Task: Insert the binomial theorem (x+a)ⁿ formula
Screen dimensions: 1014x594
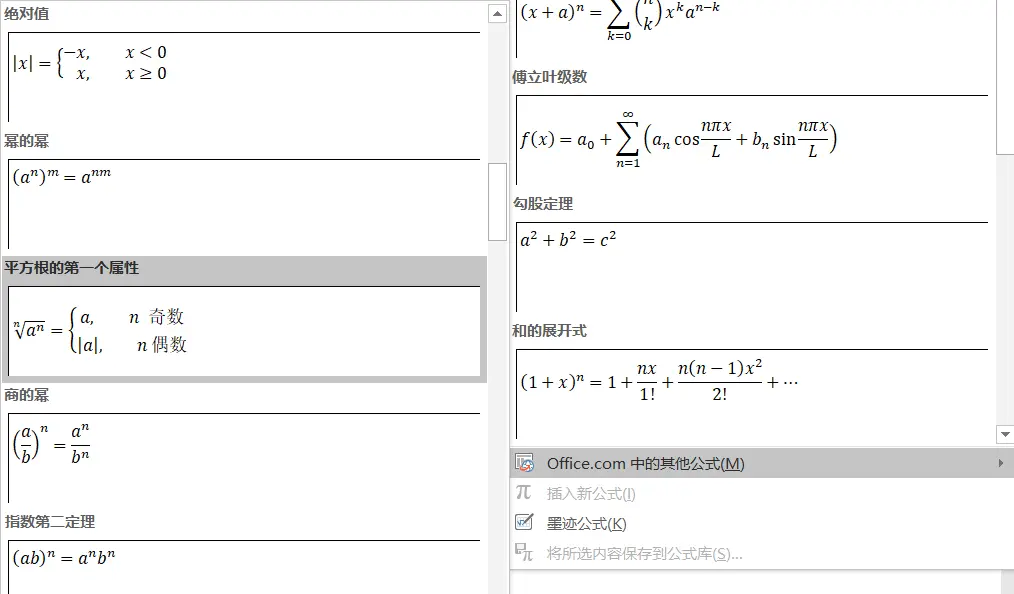Action: [x=752, y=28]
